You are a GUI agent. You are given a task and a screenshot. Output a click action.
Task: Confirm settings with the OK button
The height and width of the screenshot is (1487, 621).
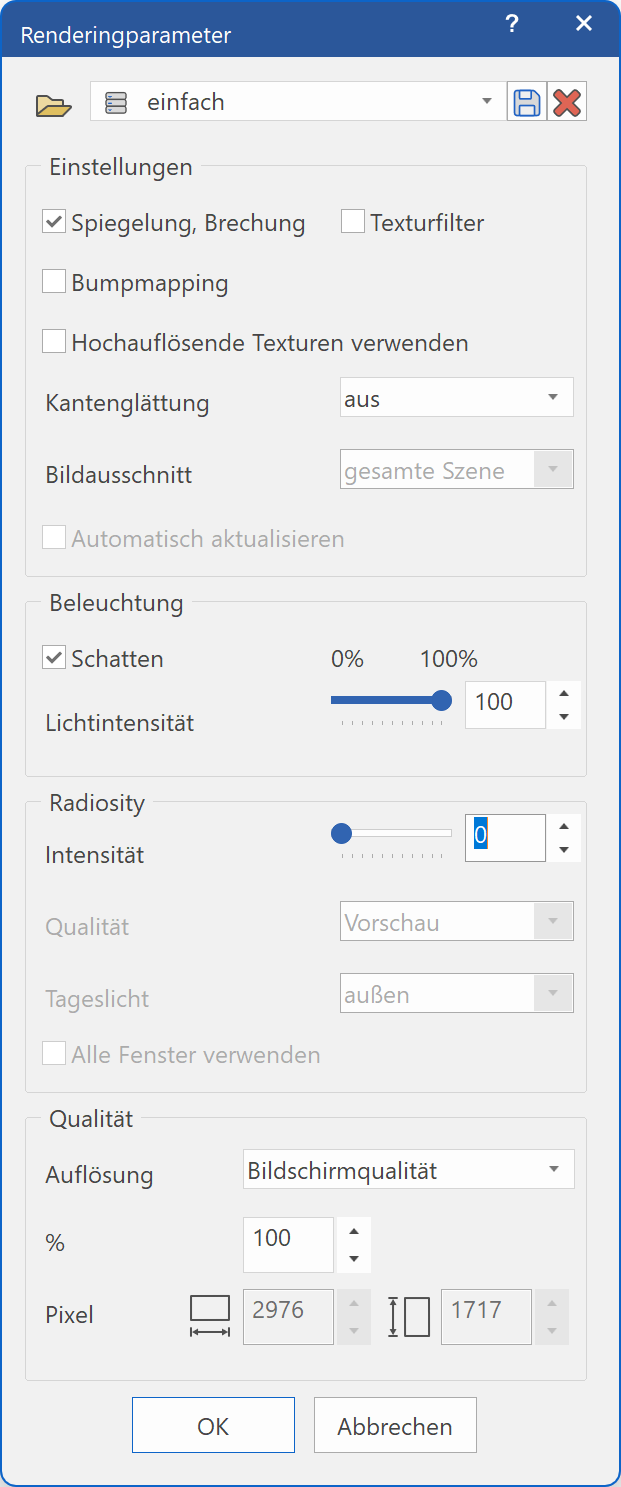(x=213, y=1424)
